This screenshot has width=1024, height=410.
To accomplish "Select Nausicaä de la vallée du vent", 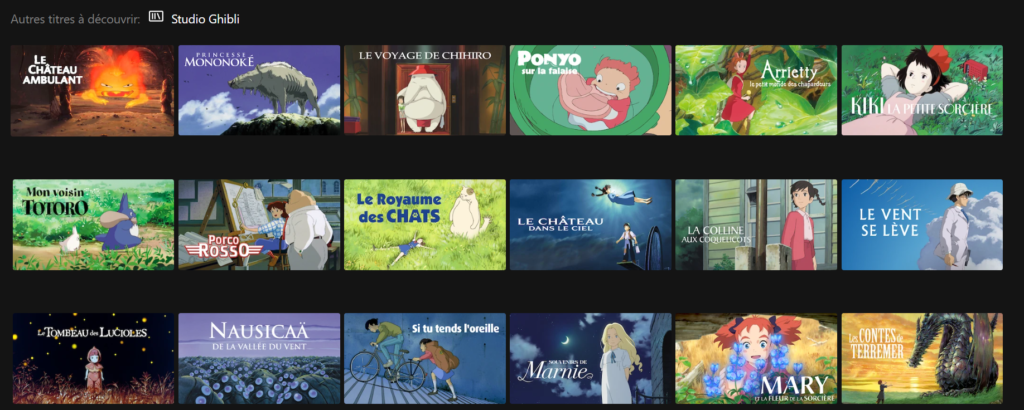I will pyautogui.click(x=259, y=358).
